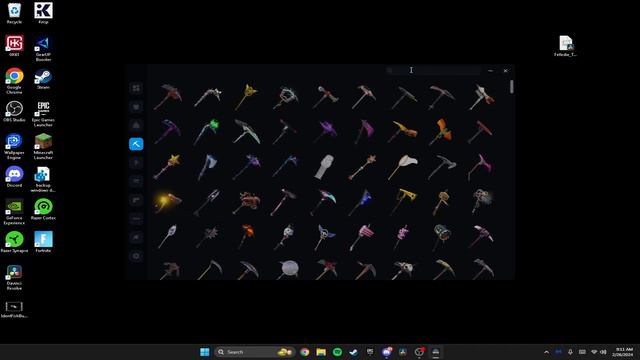Select the highlighted blue pickaxe category in sidebar
640x360 pixels.
click(136, 144)
